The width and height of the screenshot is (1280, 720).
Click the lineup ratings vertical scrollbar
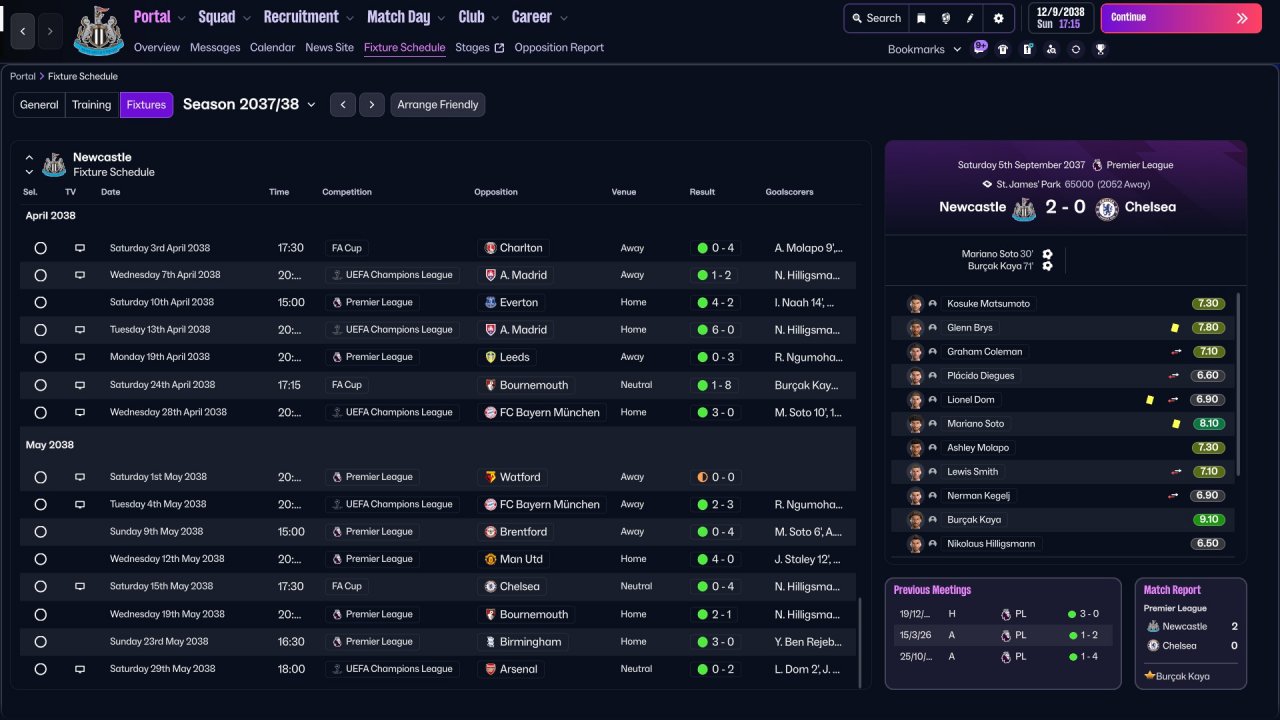(1238, 384)
